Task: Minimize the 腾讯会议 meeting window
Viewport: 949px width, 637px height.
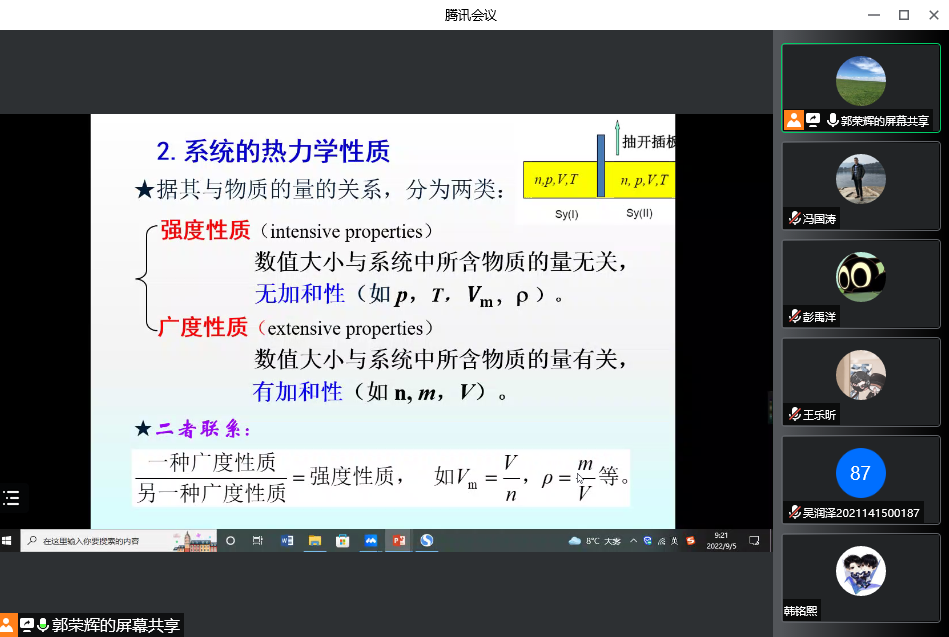Action: coord(875,14)
